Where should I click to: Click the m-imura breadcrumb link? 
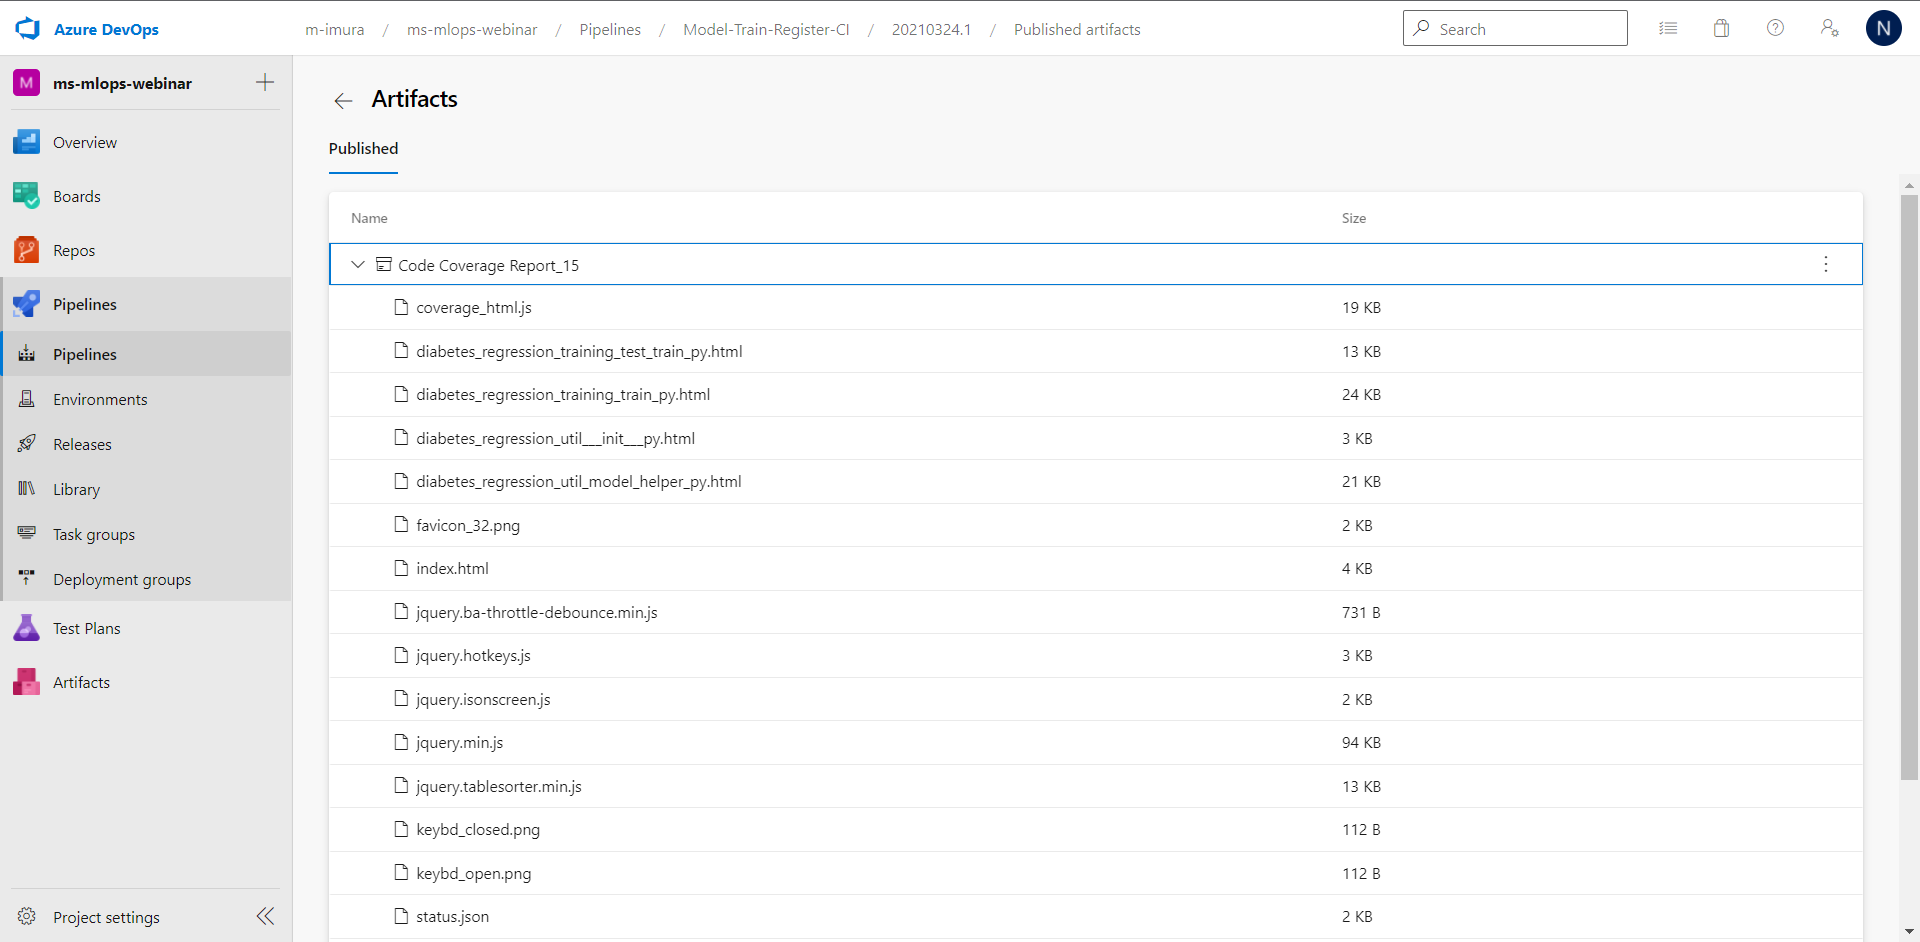(335, 30)
